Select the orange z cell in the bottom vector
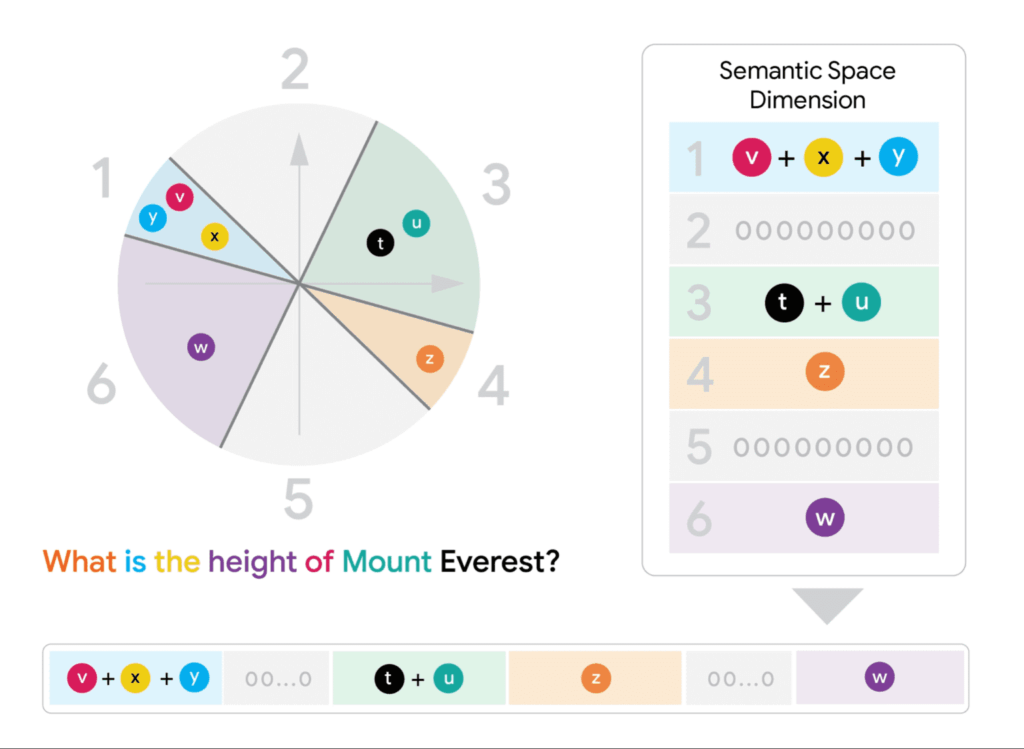1024x749 pixels. 595,678
